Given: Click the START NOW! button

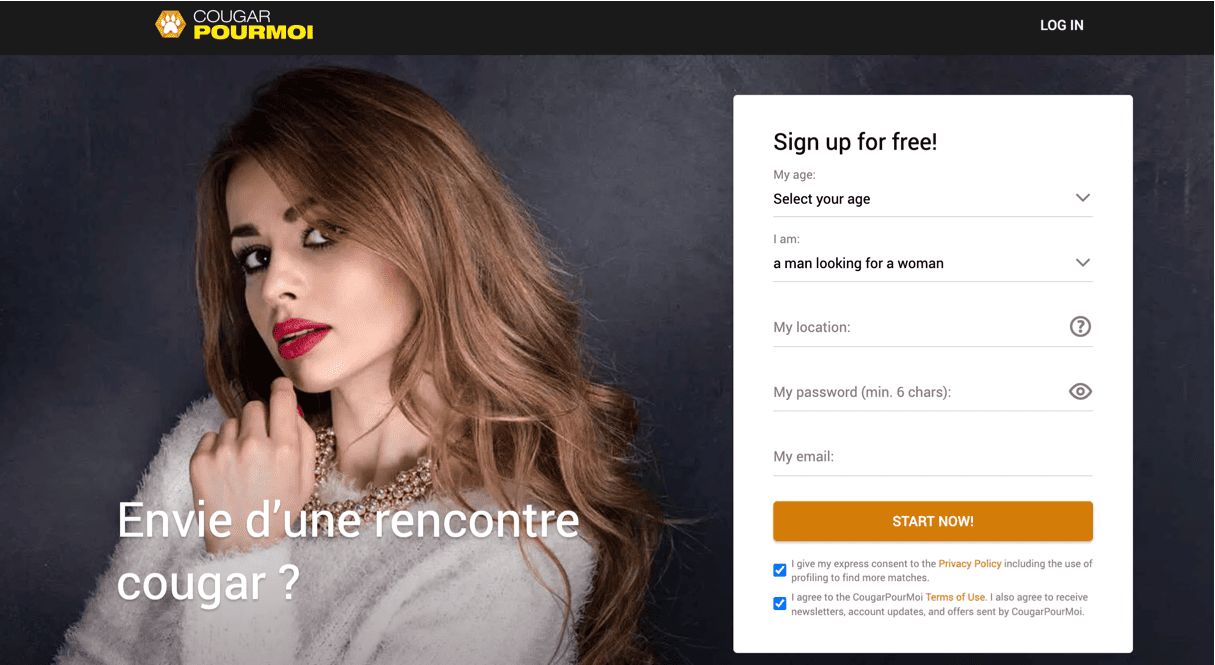Looking at the screenshot, I should (932, 521).
